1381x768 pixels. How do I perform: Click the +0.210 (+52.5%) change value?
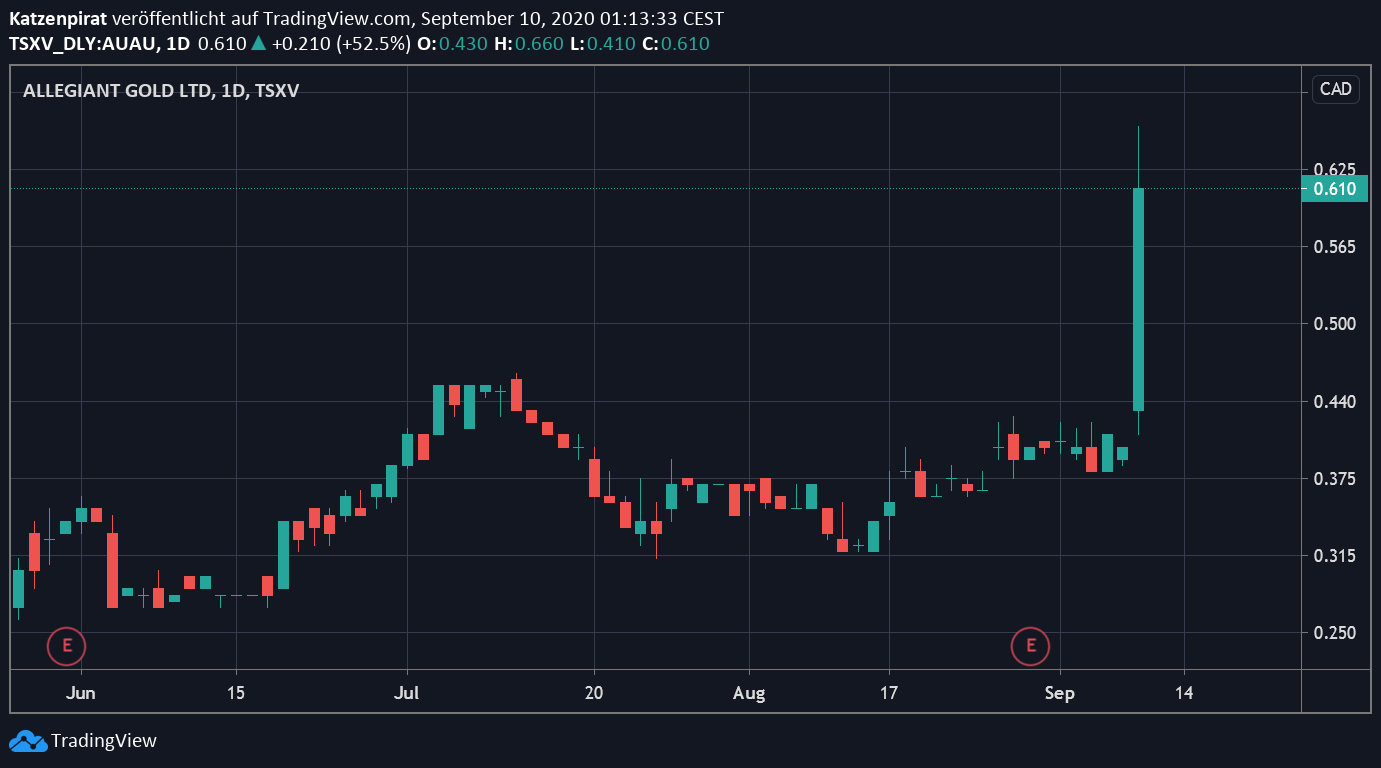(341, 43)
